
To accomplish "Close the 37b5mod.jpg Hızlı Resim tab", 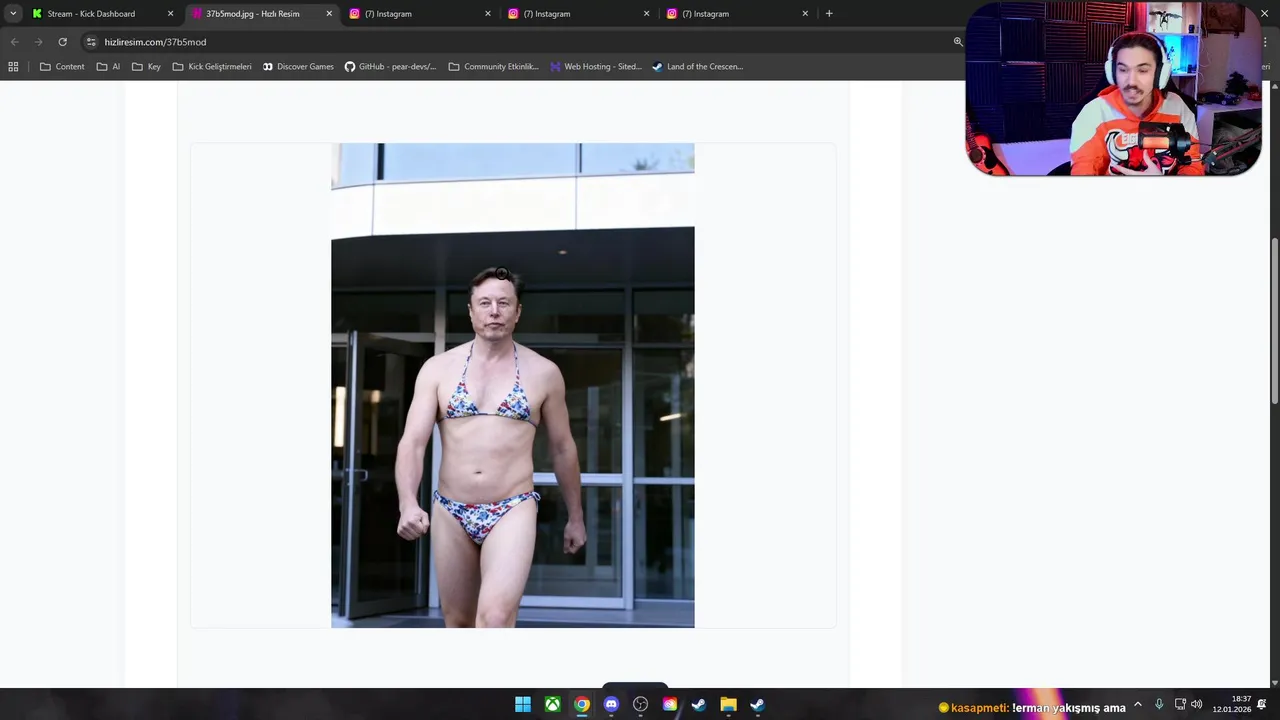I will click(x=329, y=14).
